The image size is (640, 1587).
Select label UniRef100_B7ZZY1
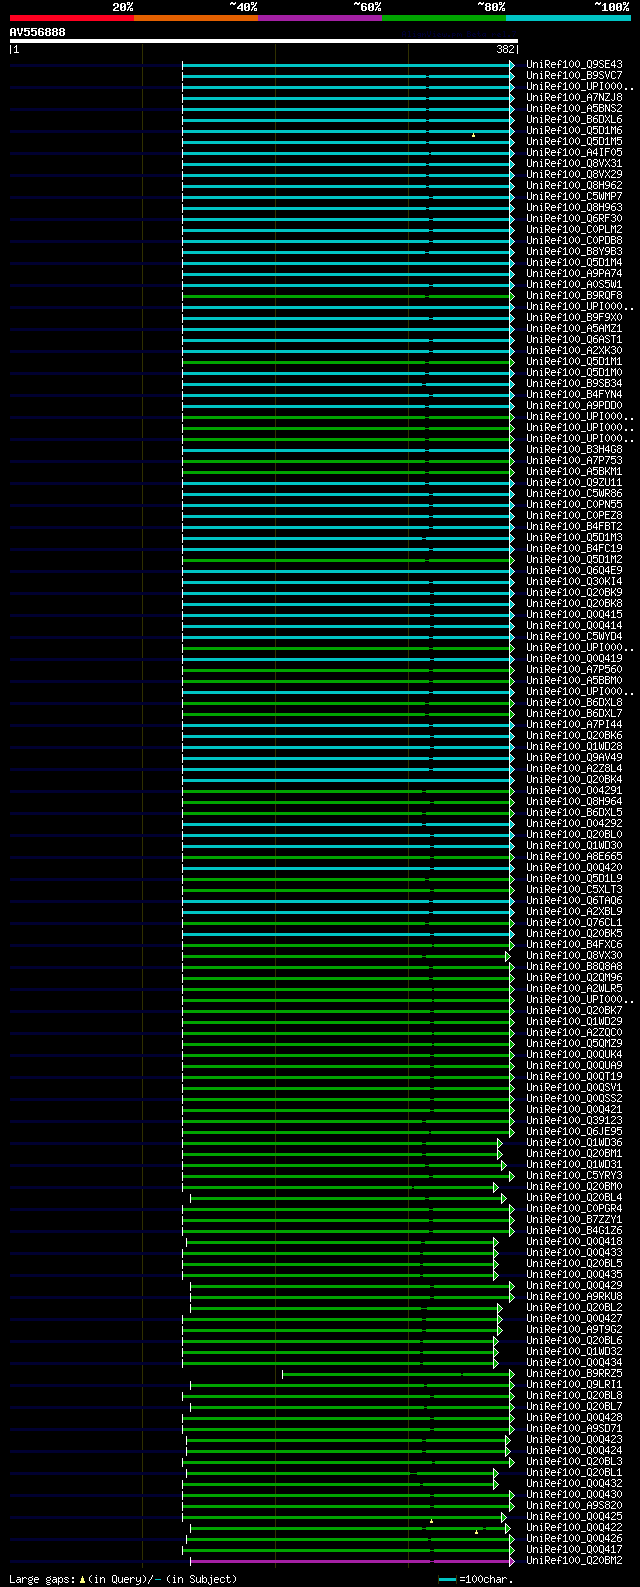574,1219
